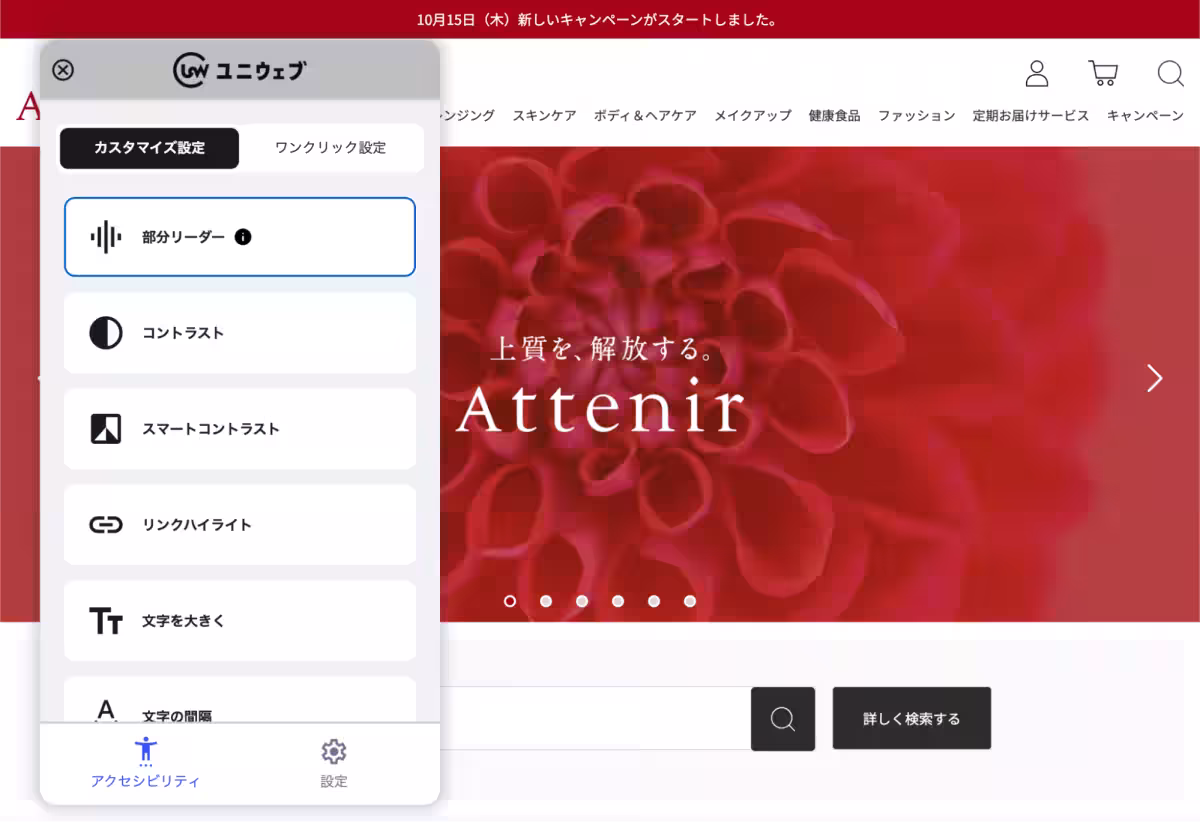Open the スキンケア menu

[x=544, y=116]
